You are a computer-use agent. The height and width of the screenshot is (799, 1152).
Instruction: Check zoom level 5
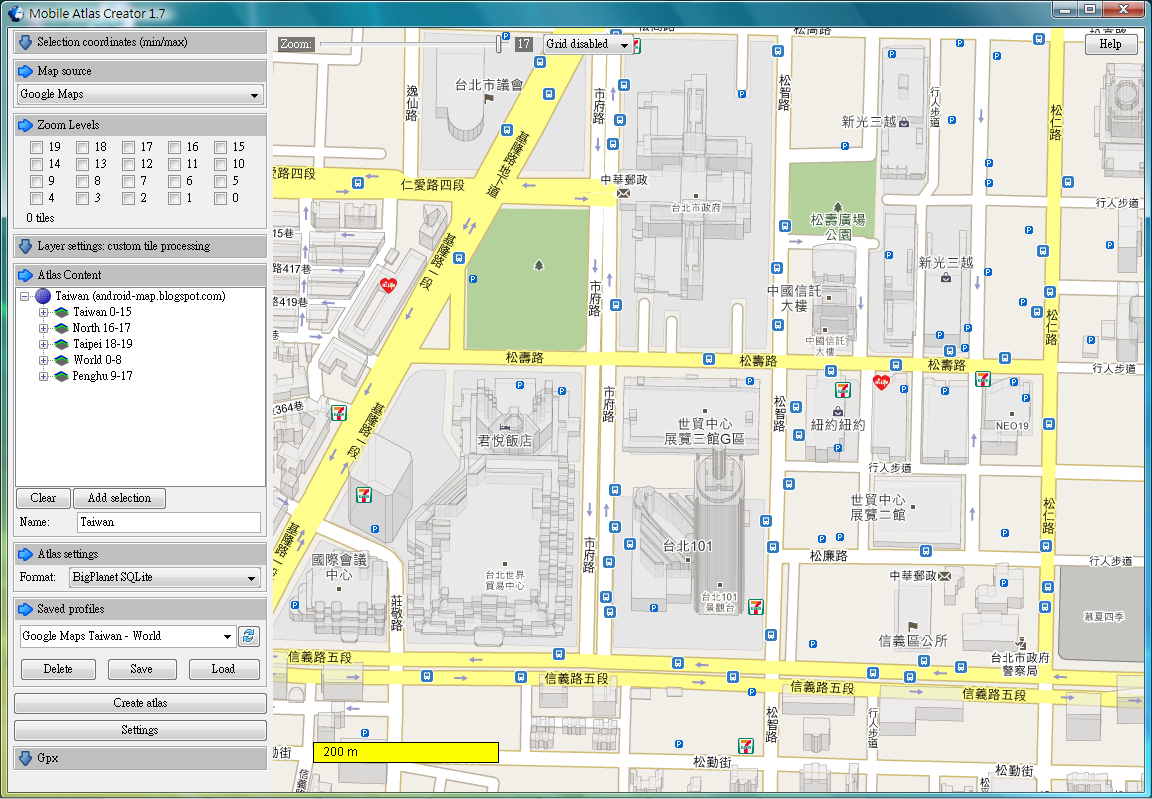click(220, 181)
